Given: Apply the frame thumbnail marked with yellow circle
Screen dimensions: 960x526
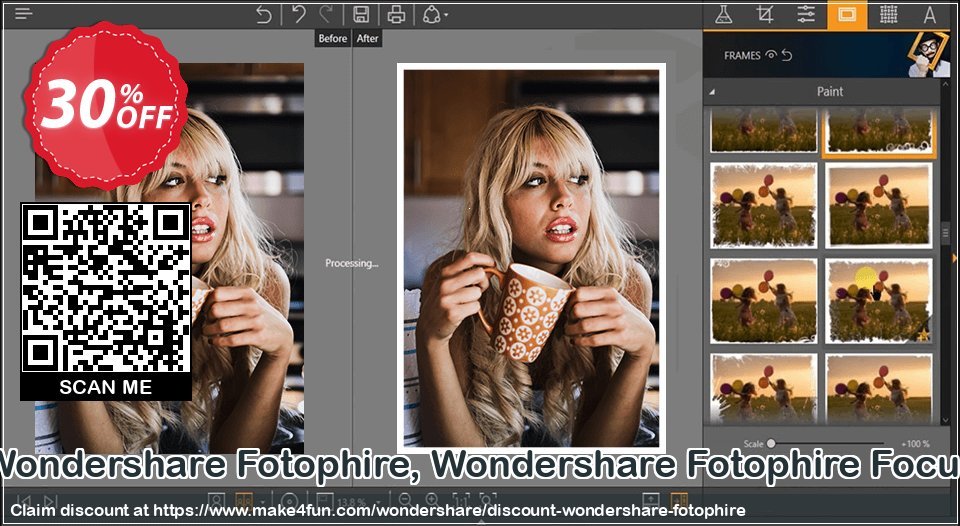Looking at the screenshot, I should (879, 301).
